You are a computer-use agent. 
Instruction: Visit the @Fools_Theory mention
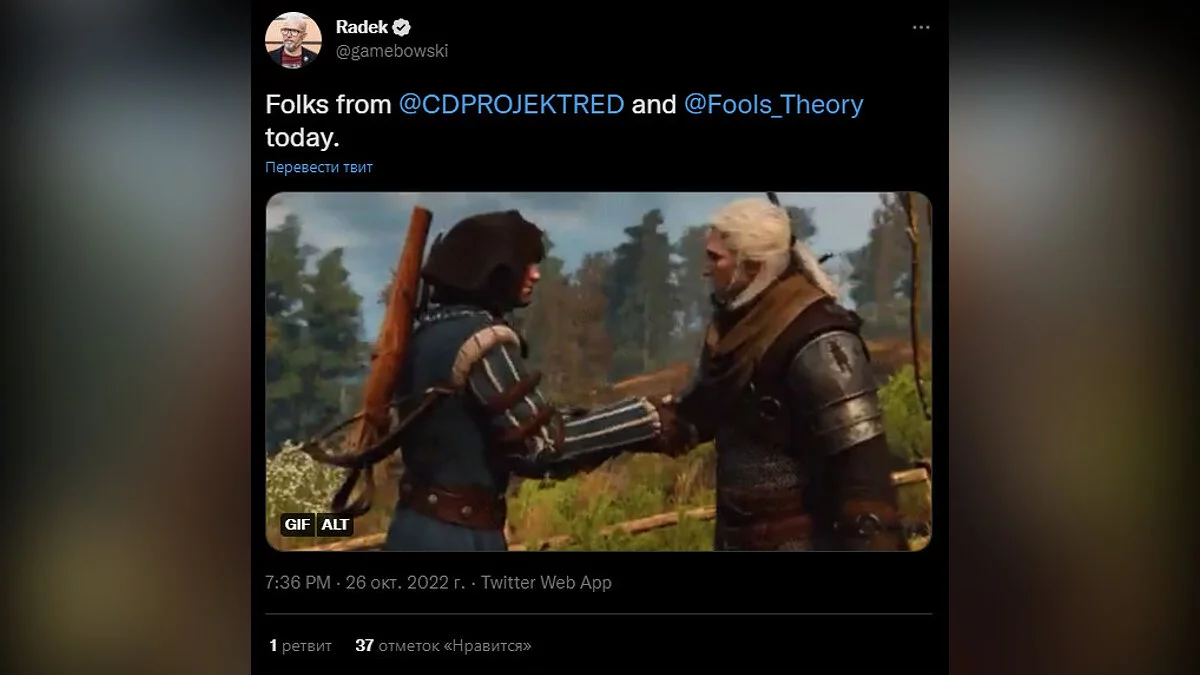pyautogui.click(x=773, y=104)
